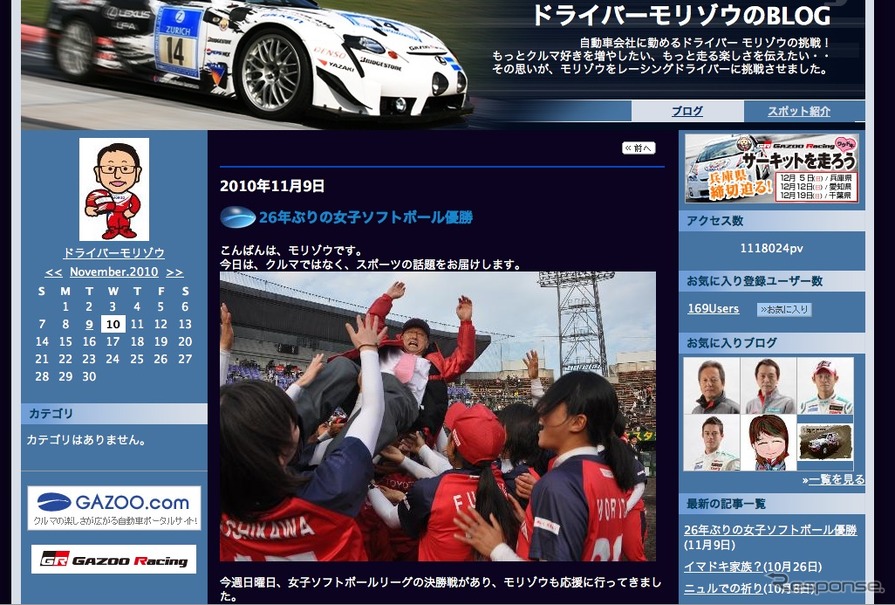
Task: Open the young driver's blog portrait in bottom row
Action: click(712, 442)
